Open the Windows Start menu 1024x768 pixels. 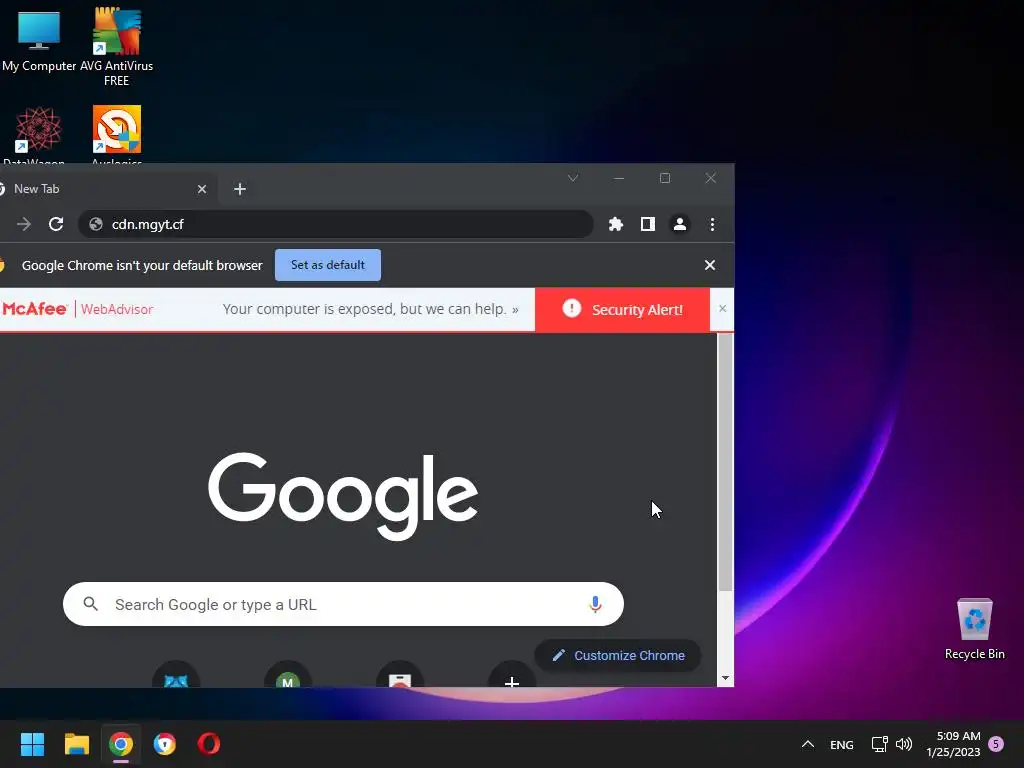32,744
